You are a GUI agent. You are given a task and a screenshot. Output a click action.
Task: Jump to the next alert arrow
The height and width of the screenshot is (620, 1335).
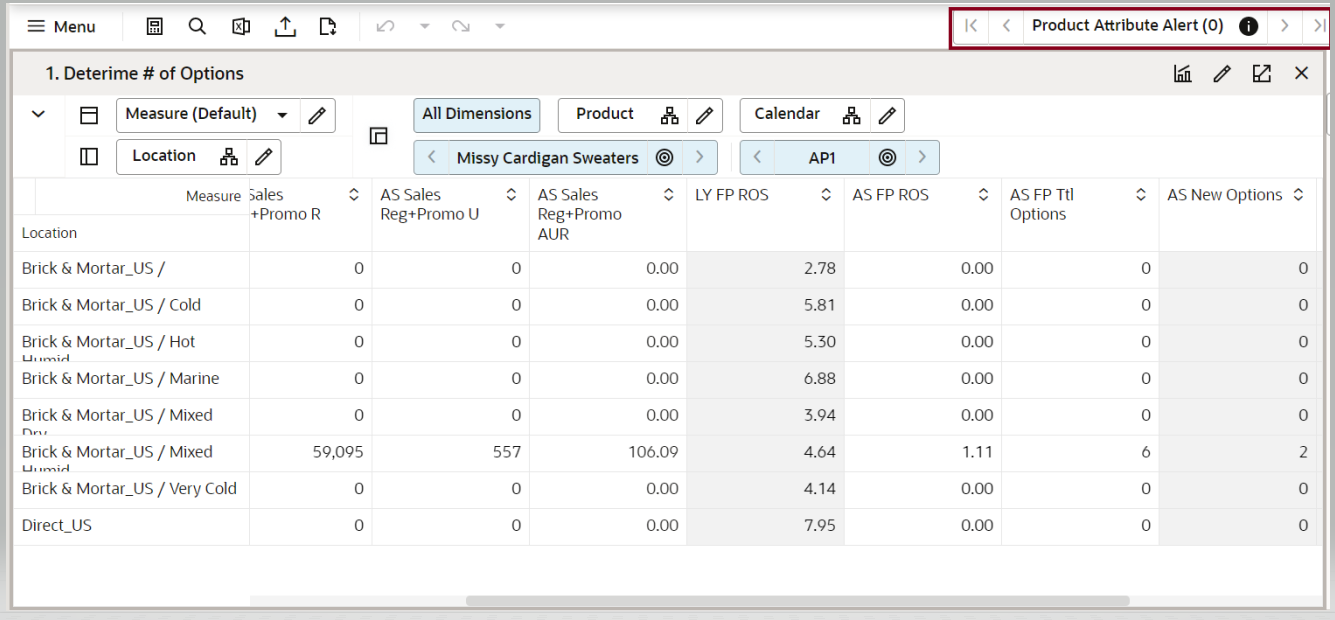[1285, 26]
